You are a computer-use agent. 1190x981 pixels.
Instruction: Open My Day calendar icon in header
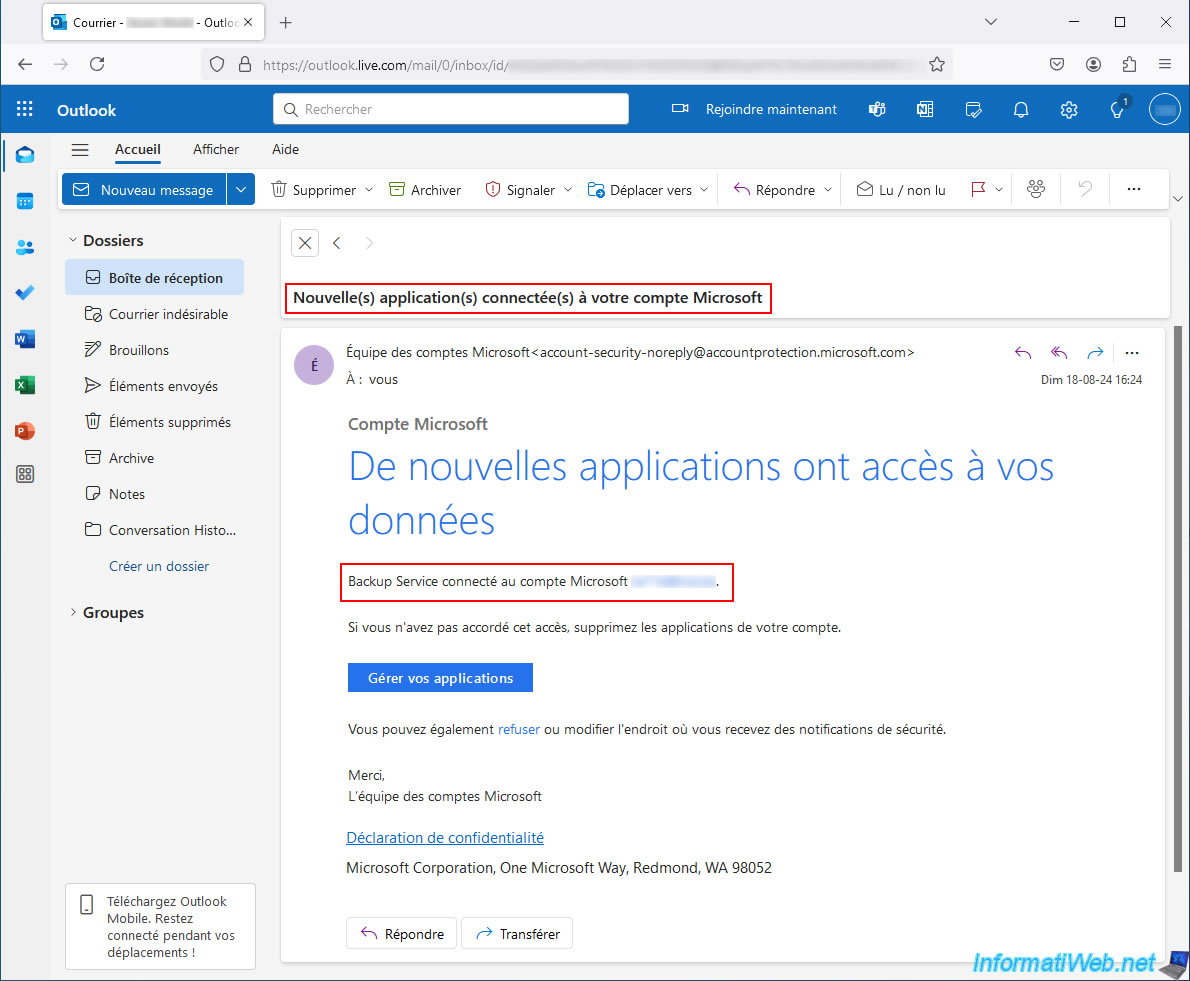[973, 109]
